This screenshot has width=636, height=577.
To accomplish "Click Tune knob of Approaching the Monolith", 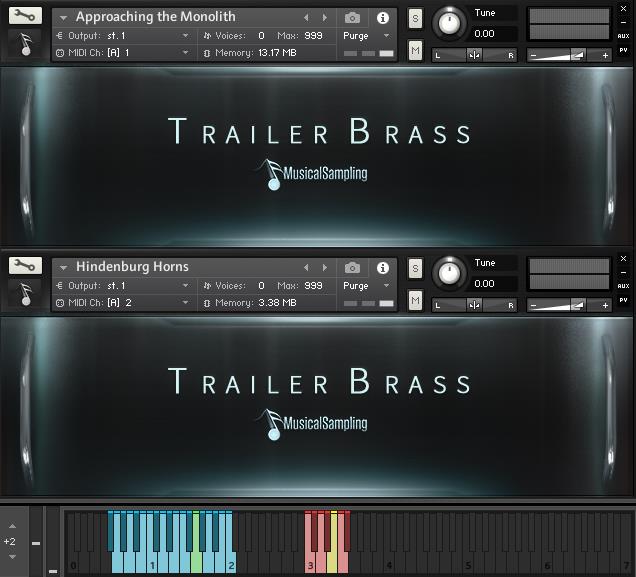I will click(449, 23).
